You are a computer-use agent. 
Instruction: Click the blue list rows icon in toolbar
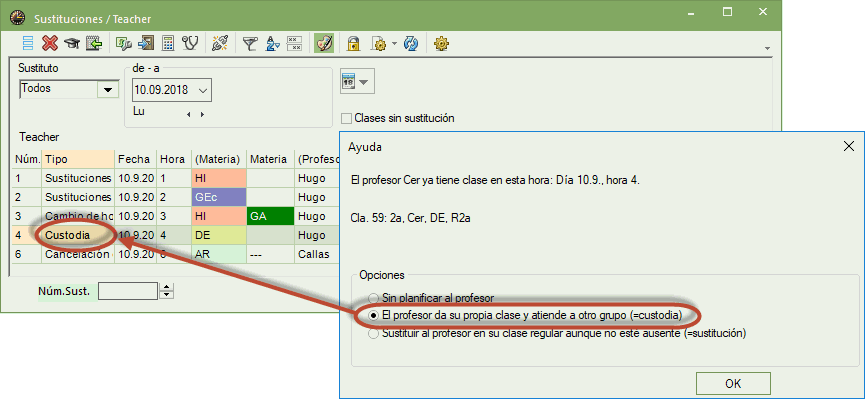(x=29, y=43)
